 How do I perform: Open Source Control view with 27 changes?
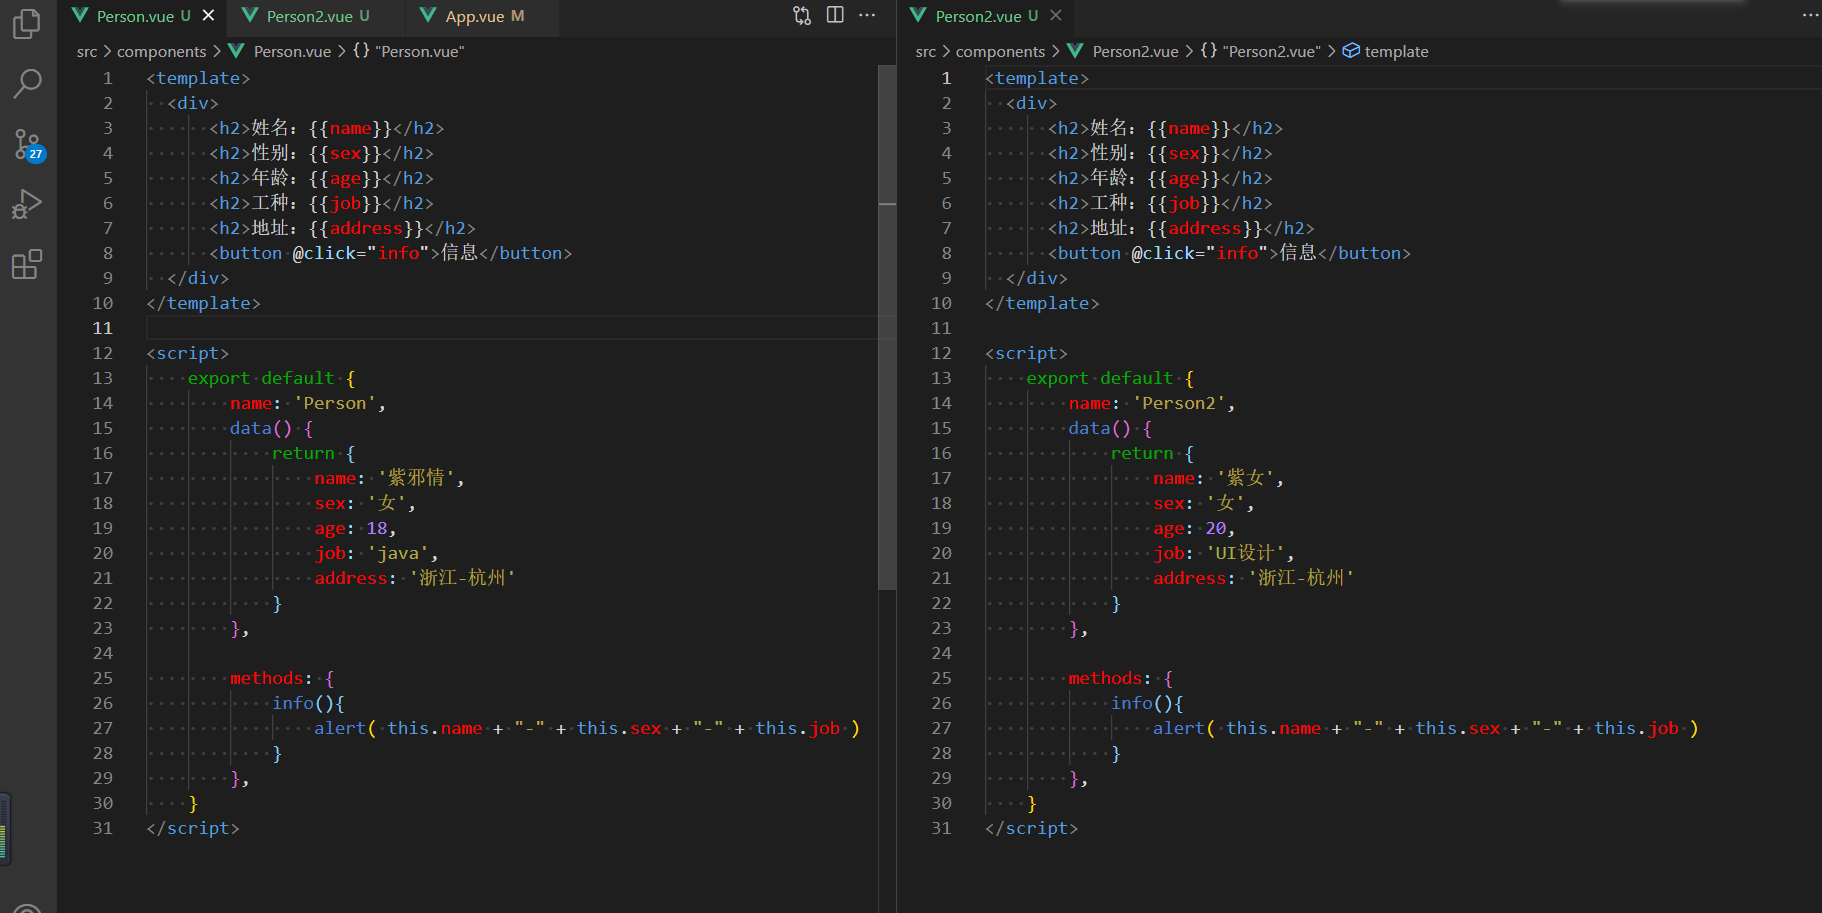click(27, 145)
